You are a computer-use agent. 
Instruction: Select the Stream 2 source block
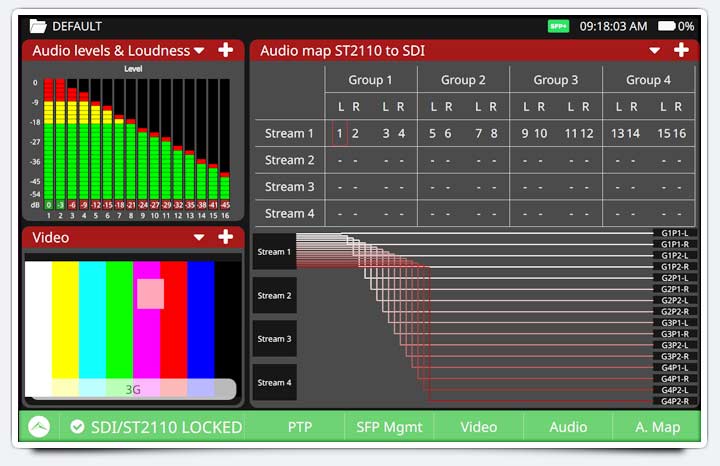274,295
